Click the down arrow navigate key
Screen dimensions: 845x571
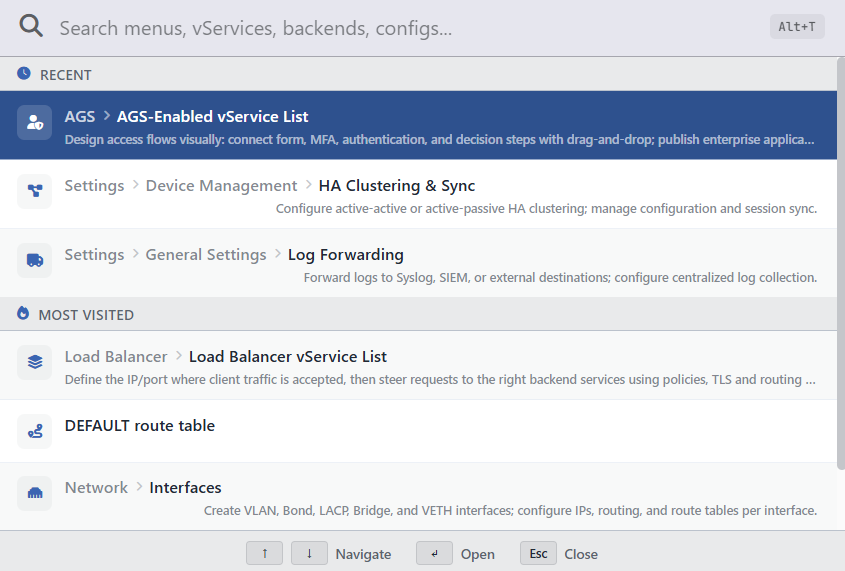(x=309, y=553)
